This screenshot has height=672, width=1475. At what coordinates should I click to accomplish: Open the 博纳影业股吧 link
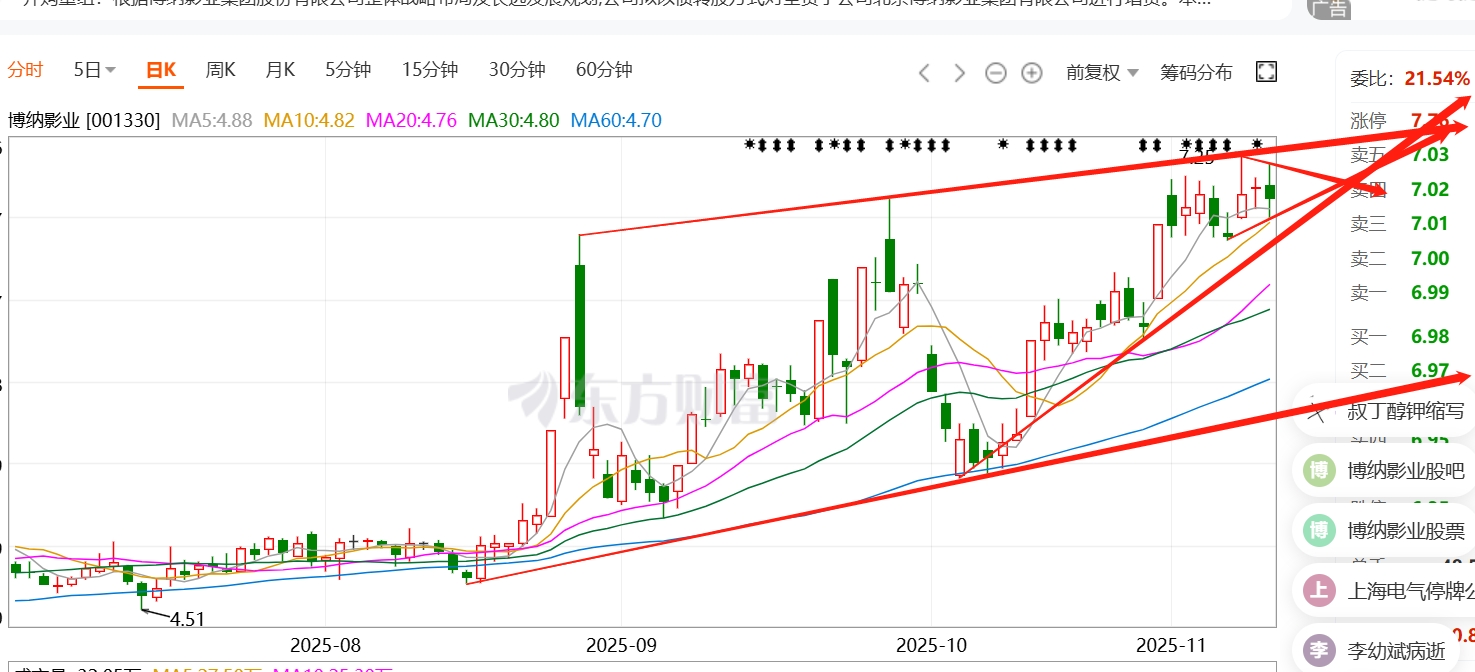(1405, 472)
